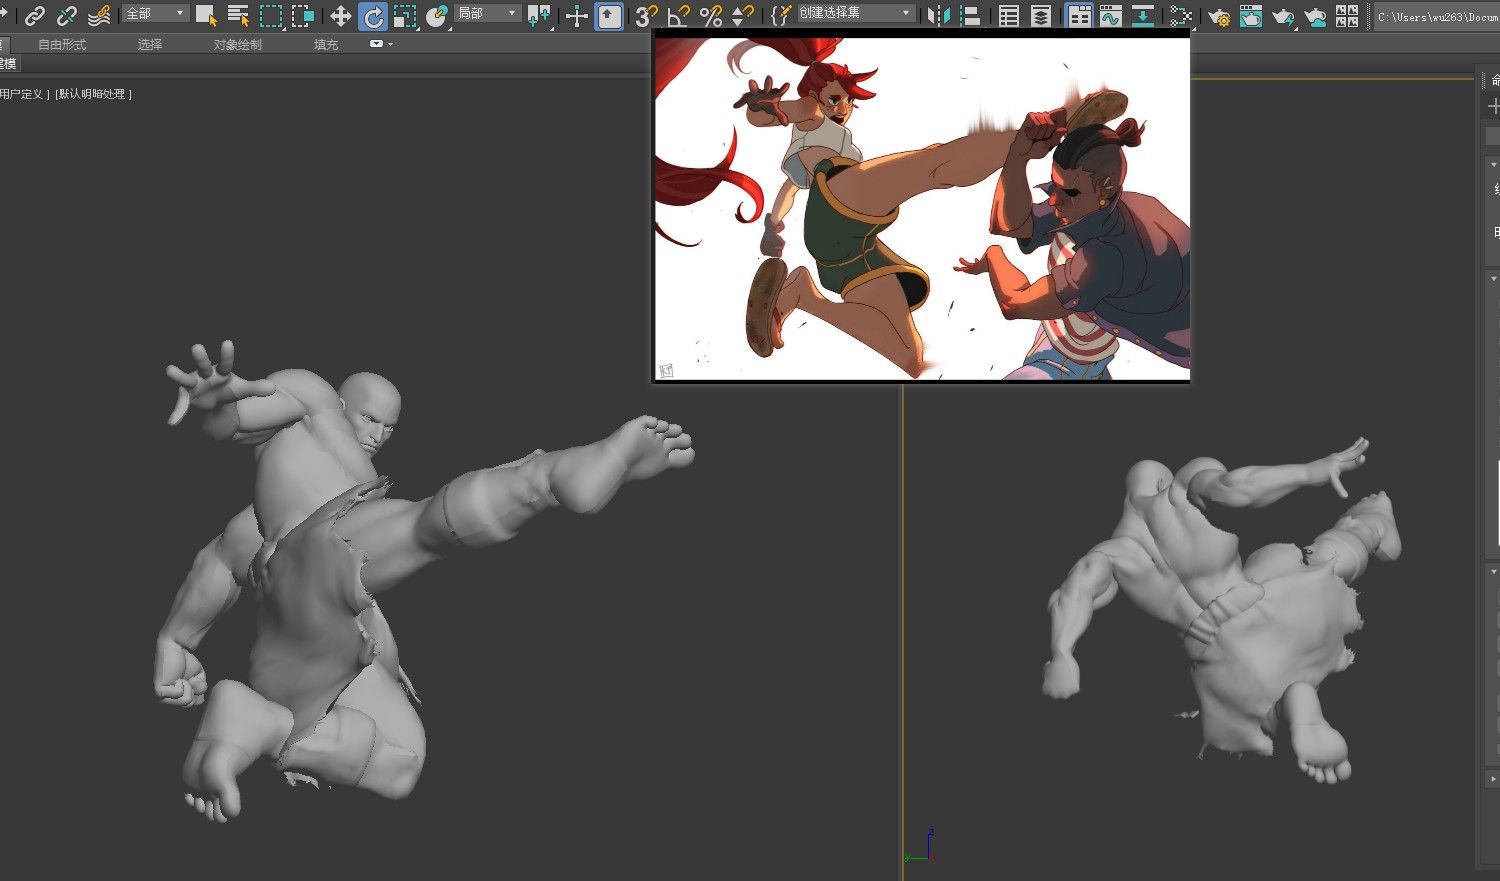This screenshot has width=1500, height=881.
Task: Click the Align tool icon
Action: [969, 15]
